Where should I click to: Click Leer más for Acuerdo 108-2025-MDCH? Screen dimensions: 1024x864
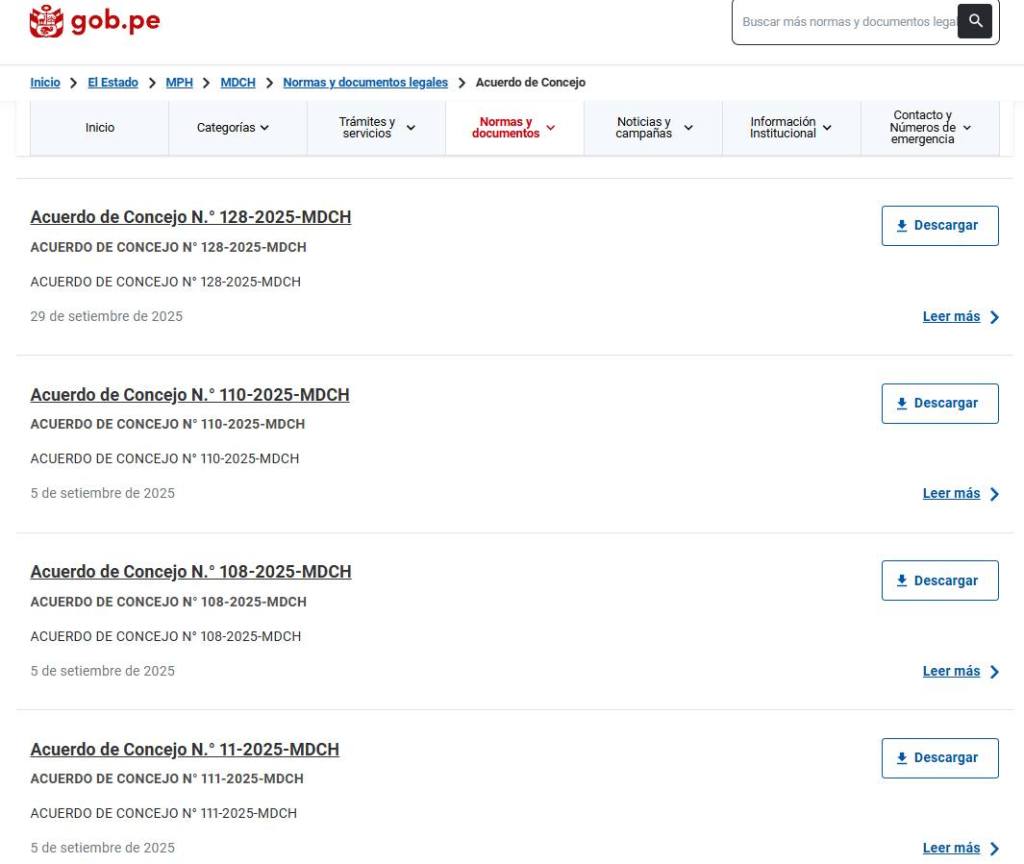pyautogui.click(x=959, y=672)
